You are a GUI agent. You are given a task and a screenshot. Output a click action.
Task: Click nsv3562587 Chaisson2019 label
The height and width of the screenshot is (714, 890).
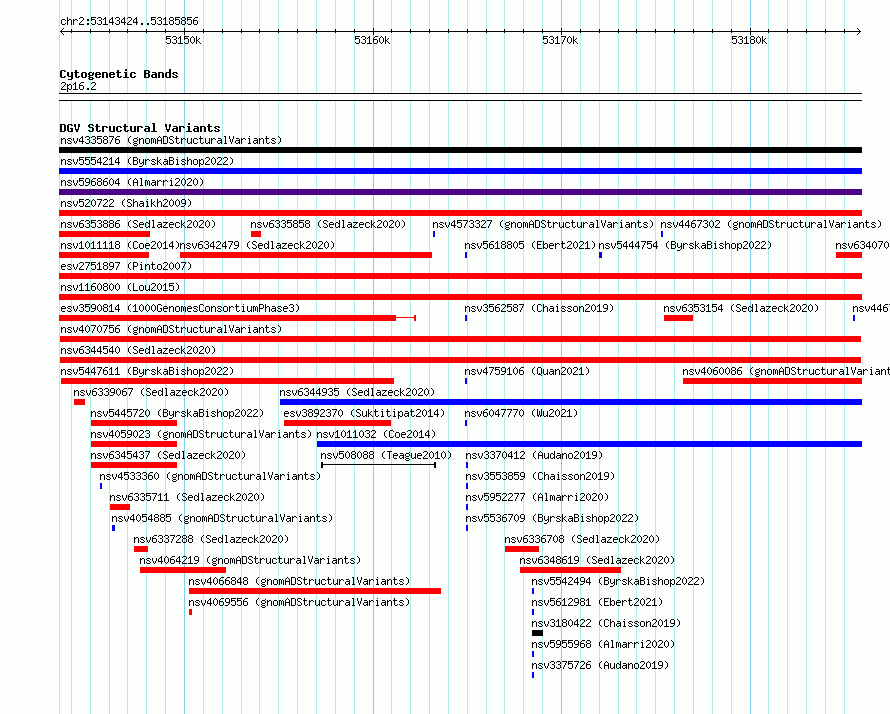tap(539, 308)
